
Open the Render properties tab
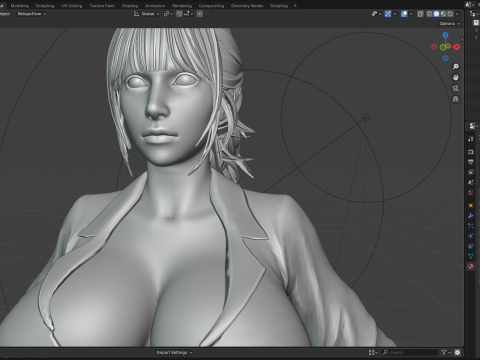click(x=471, y=152)
